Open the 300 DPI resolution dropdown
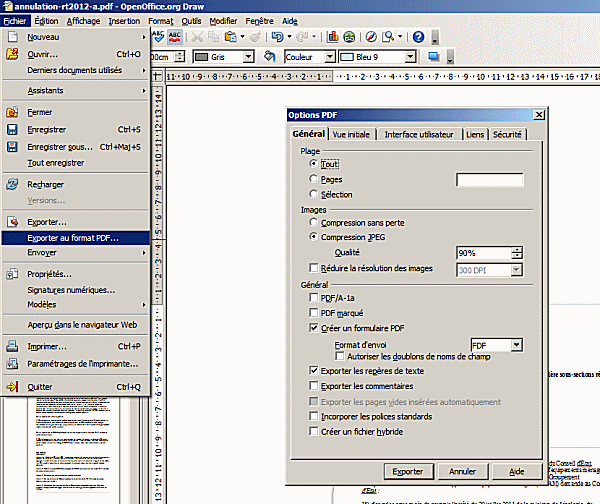This screenshot has height=504, width=600. pos(516,270)
